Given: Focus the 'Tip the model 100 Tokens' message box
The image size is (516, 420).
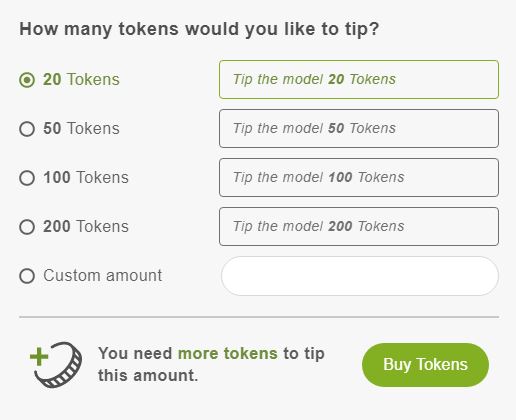Looking at the screenshot, I should (x=359, y=177).
